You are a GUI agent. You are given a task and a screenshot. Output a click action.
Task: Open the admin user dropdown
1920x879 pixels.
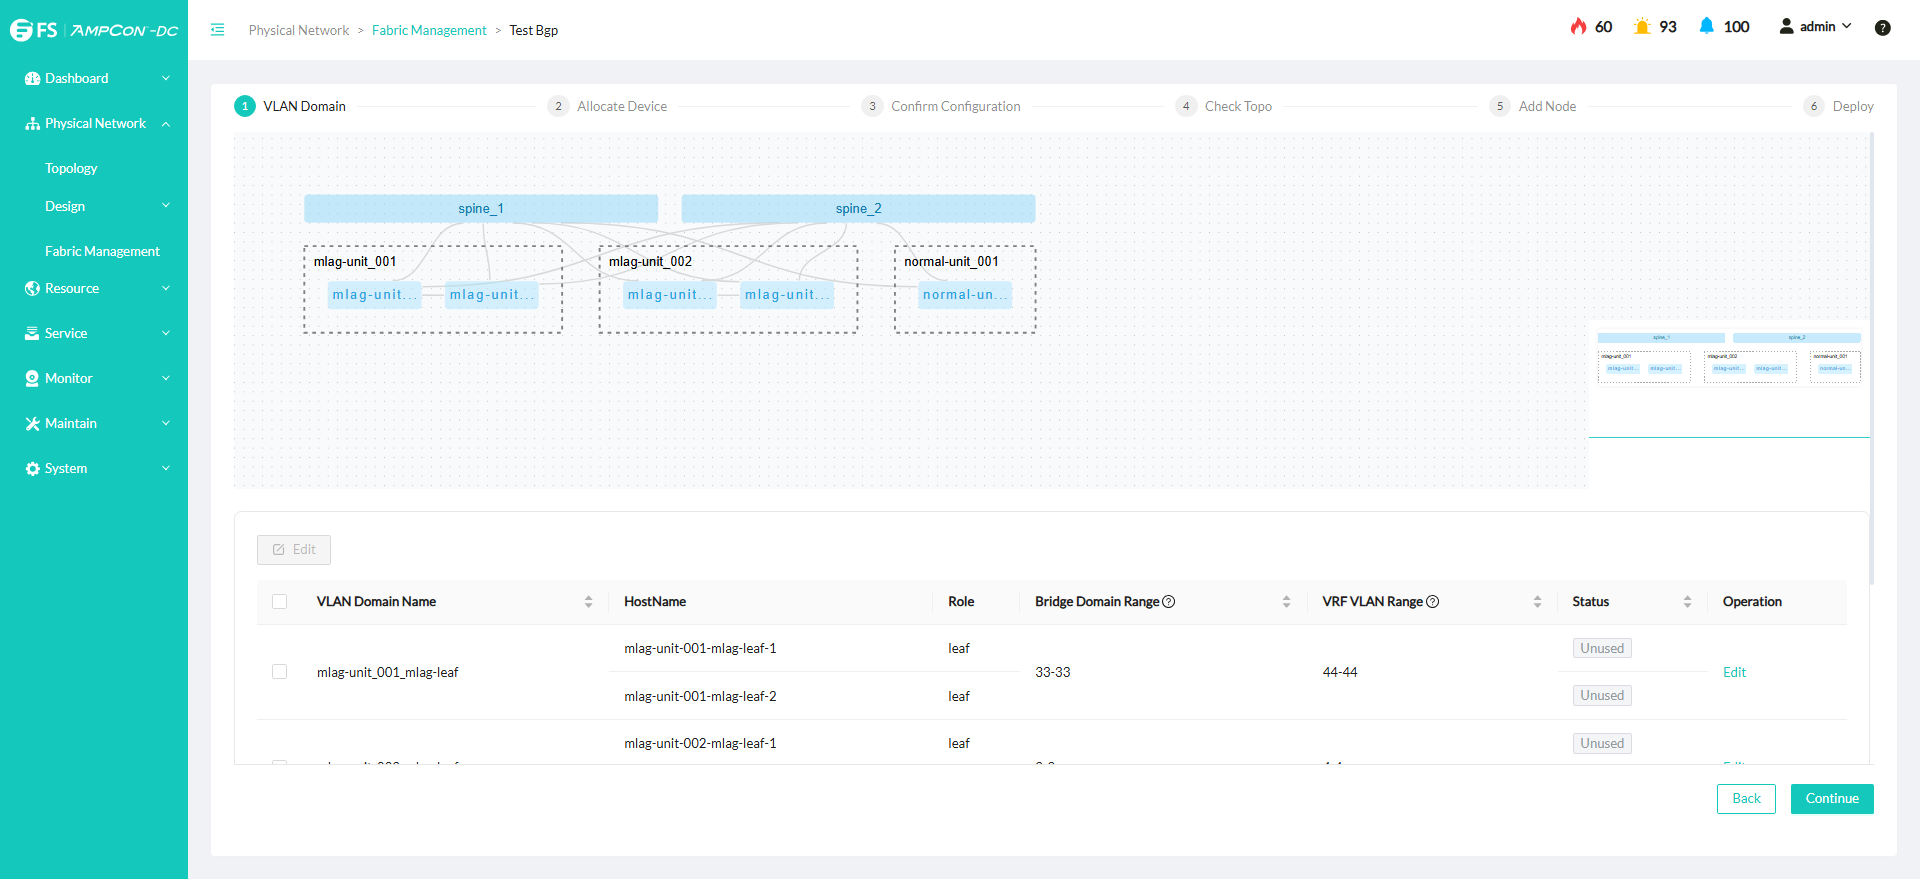click(1815, 27)
